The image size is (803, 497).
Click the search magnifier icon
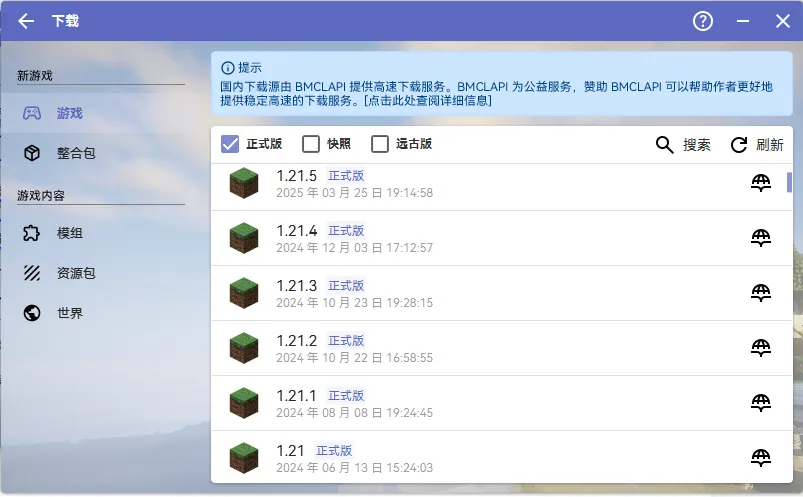tap(665, 145)
